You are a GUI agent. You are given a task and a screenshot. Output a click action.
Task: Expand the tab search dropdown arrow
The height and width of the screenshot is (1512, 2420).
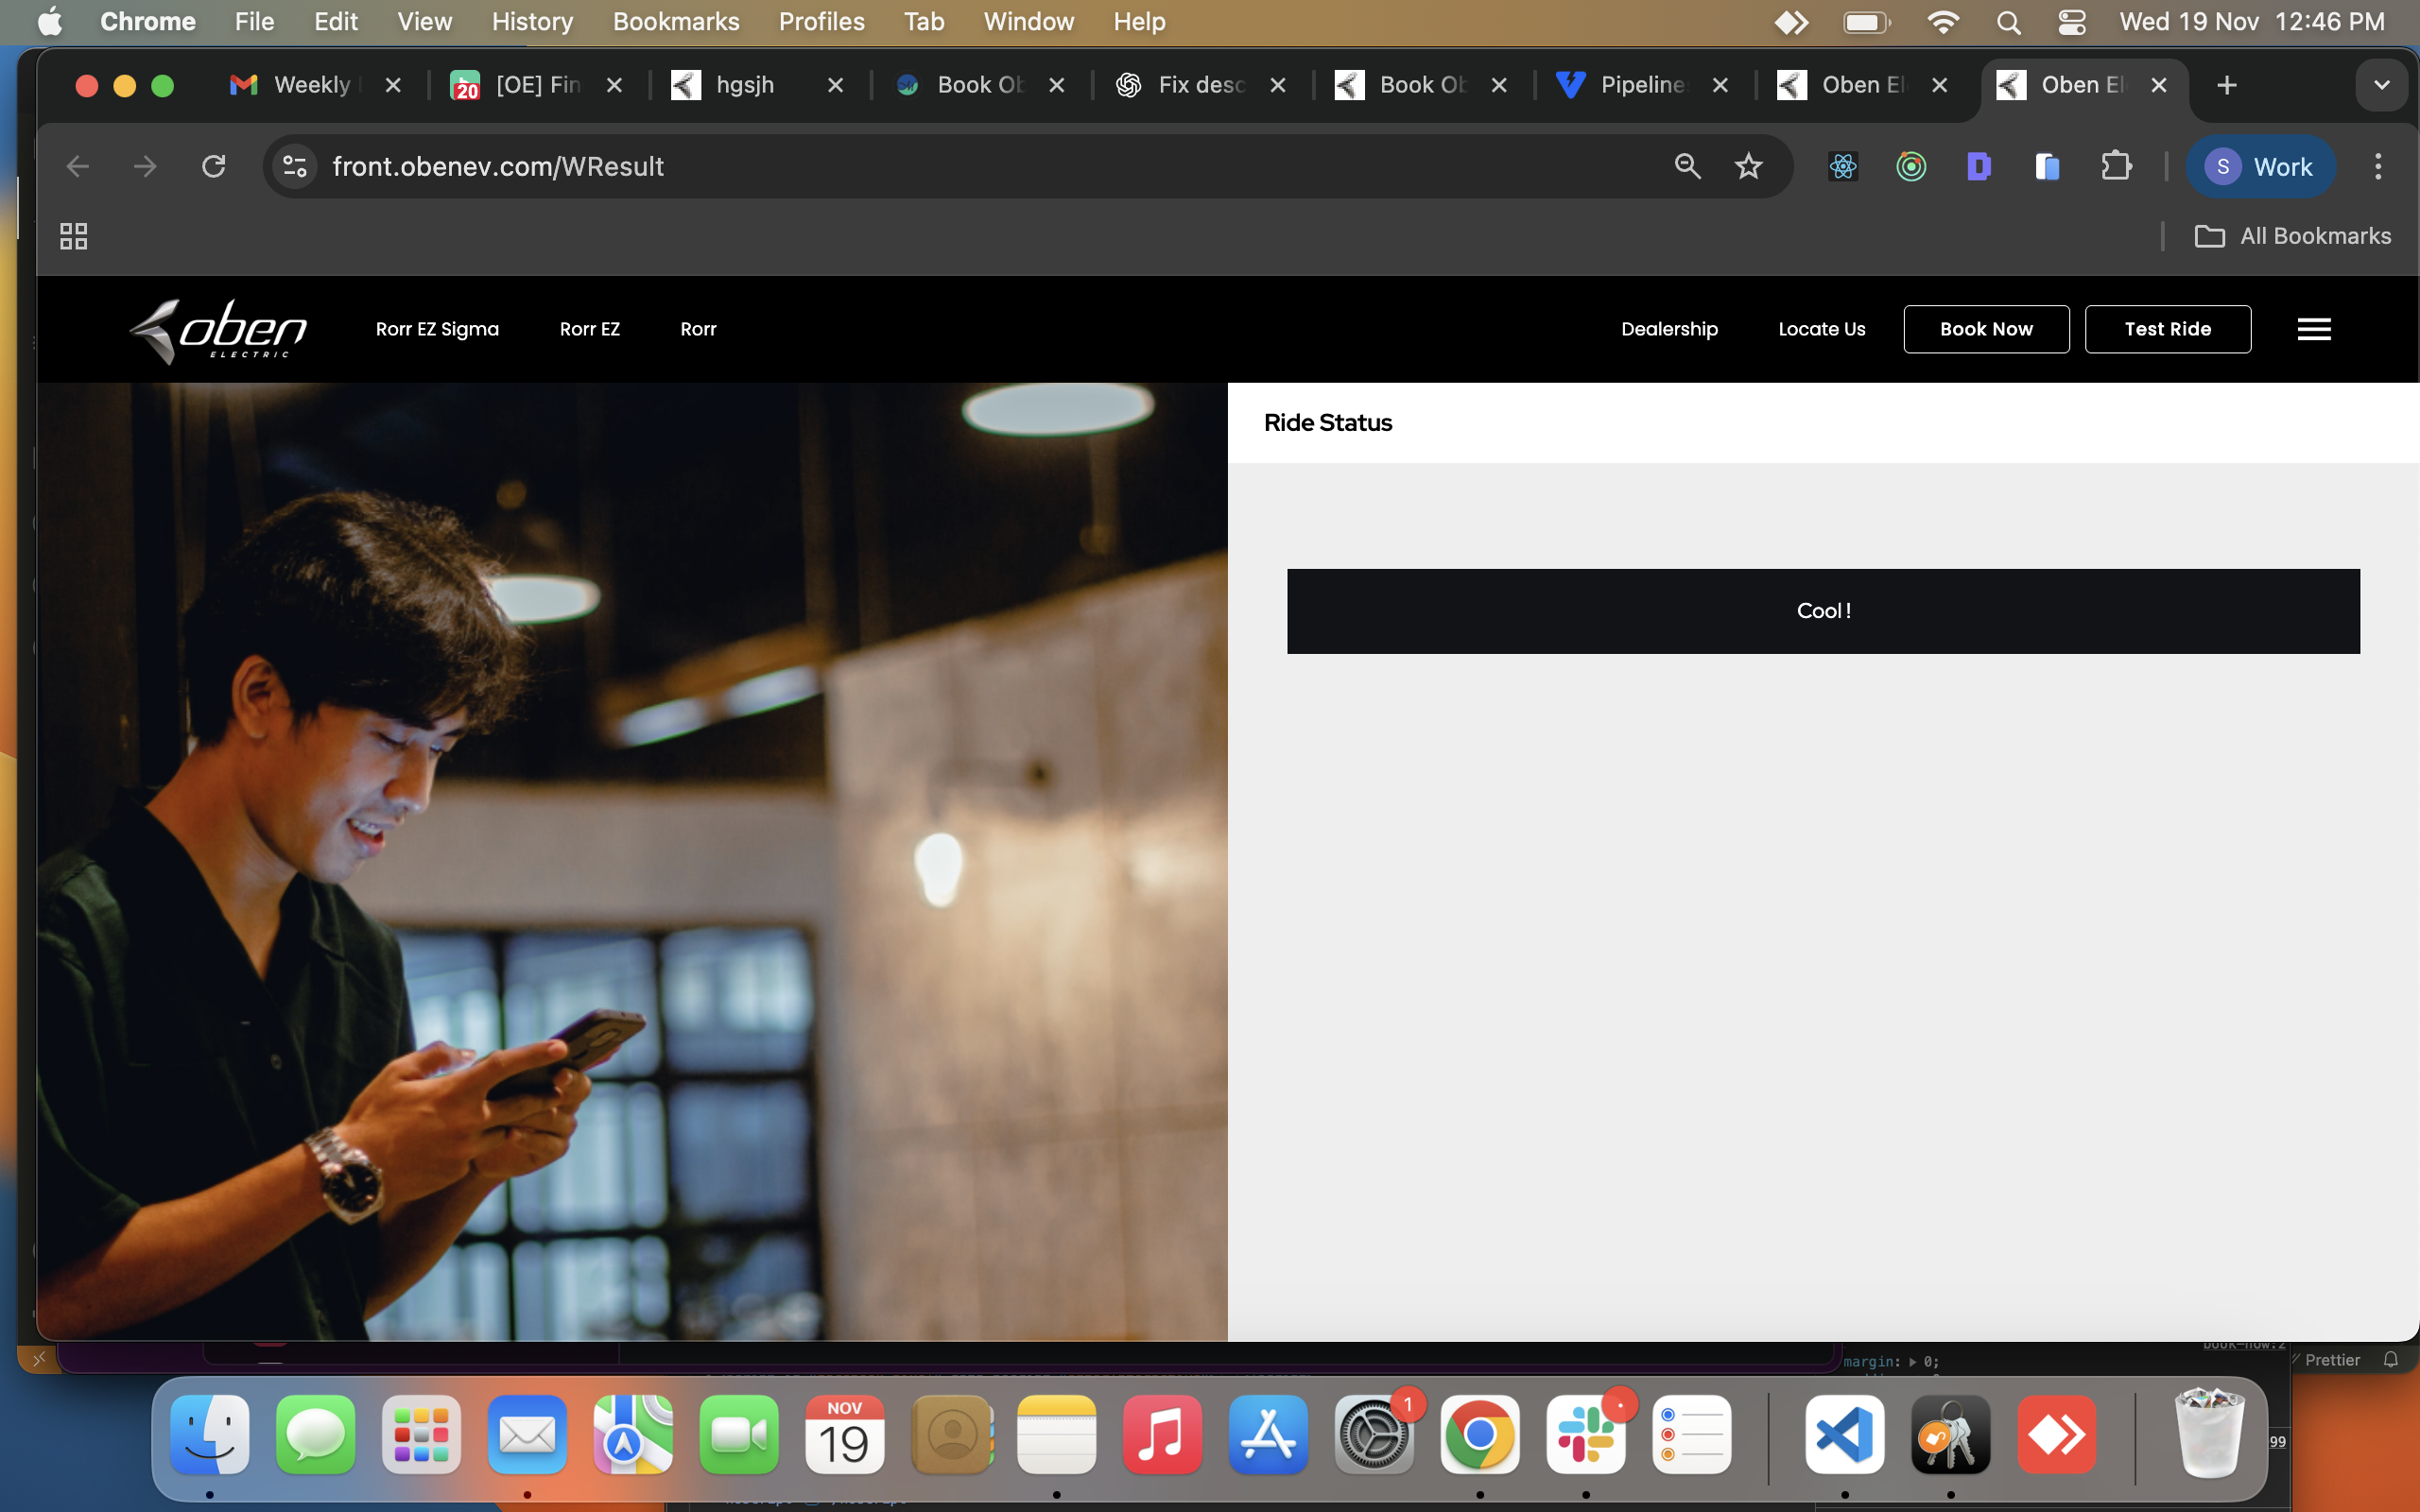pyautogui.click(x=2381, y=85)
